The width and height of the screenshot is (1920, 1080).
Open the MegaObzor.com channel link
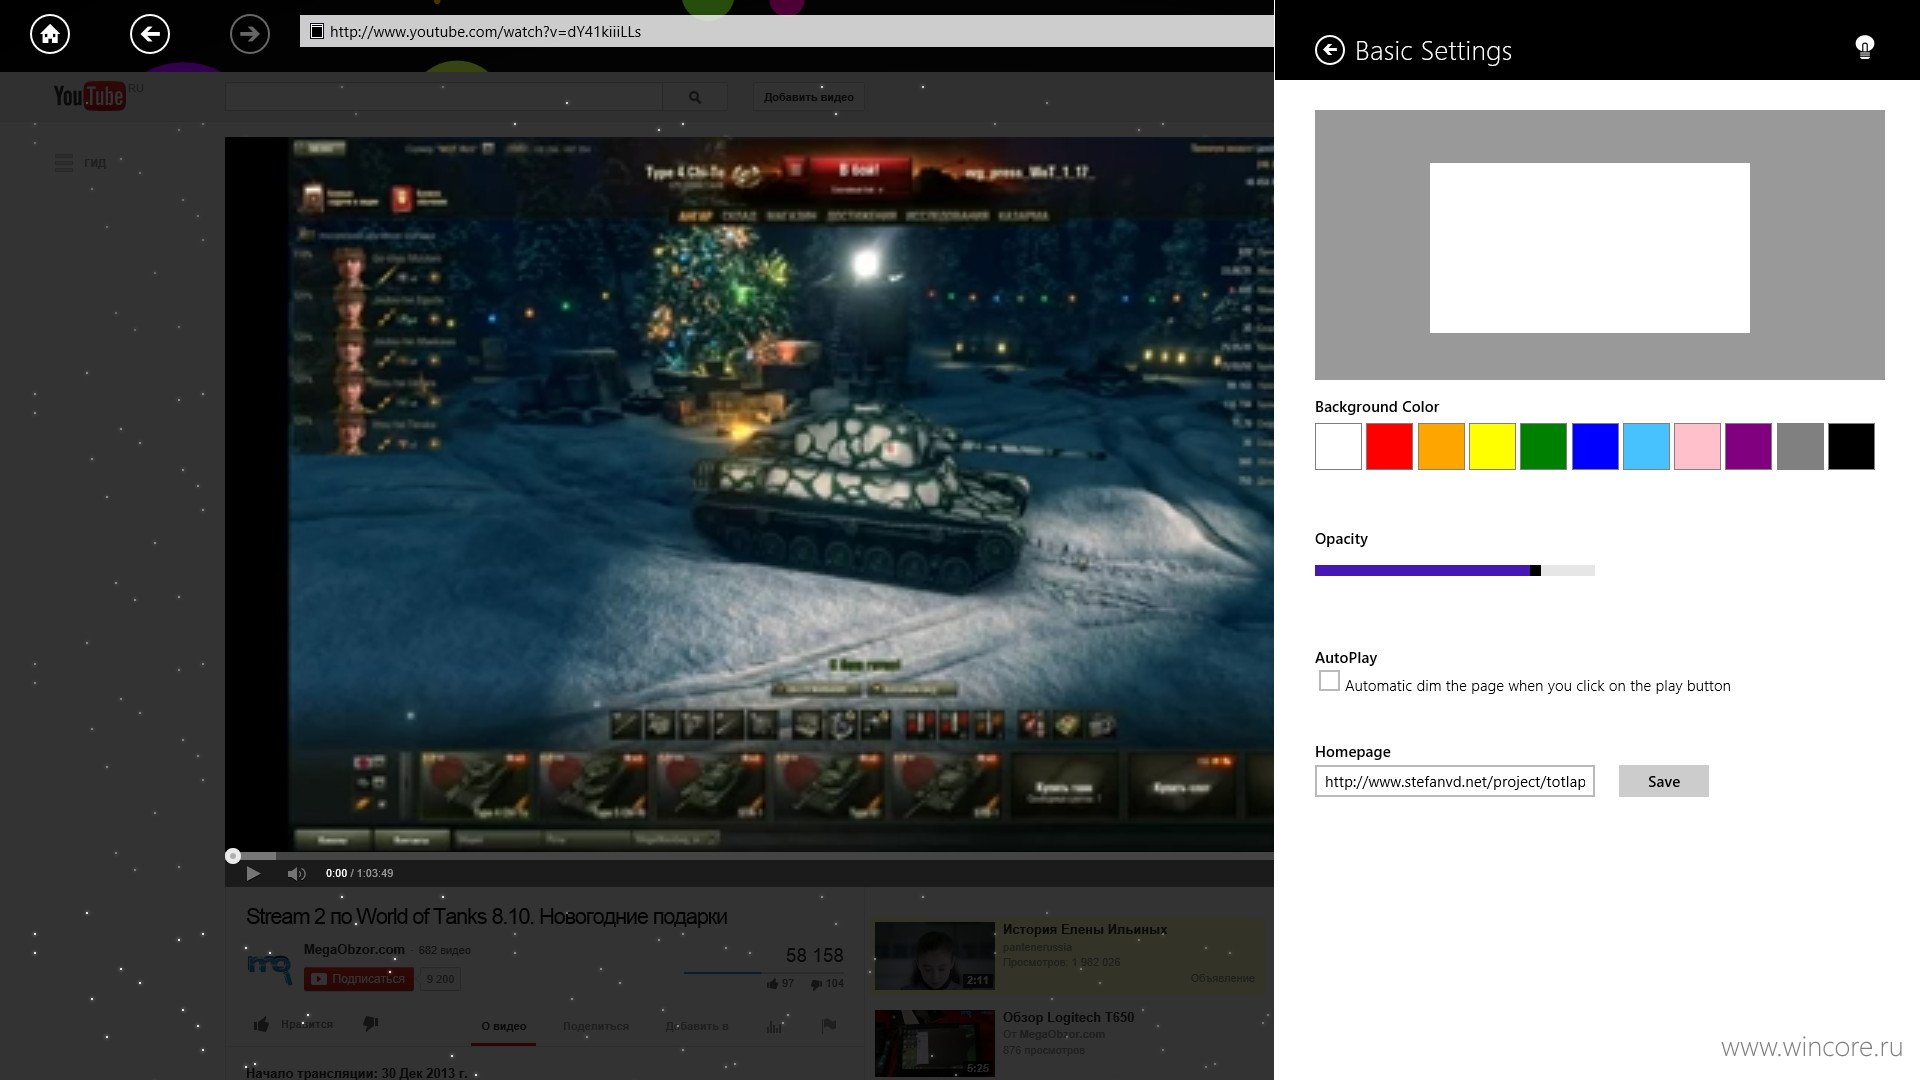coord(354,949)
